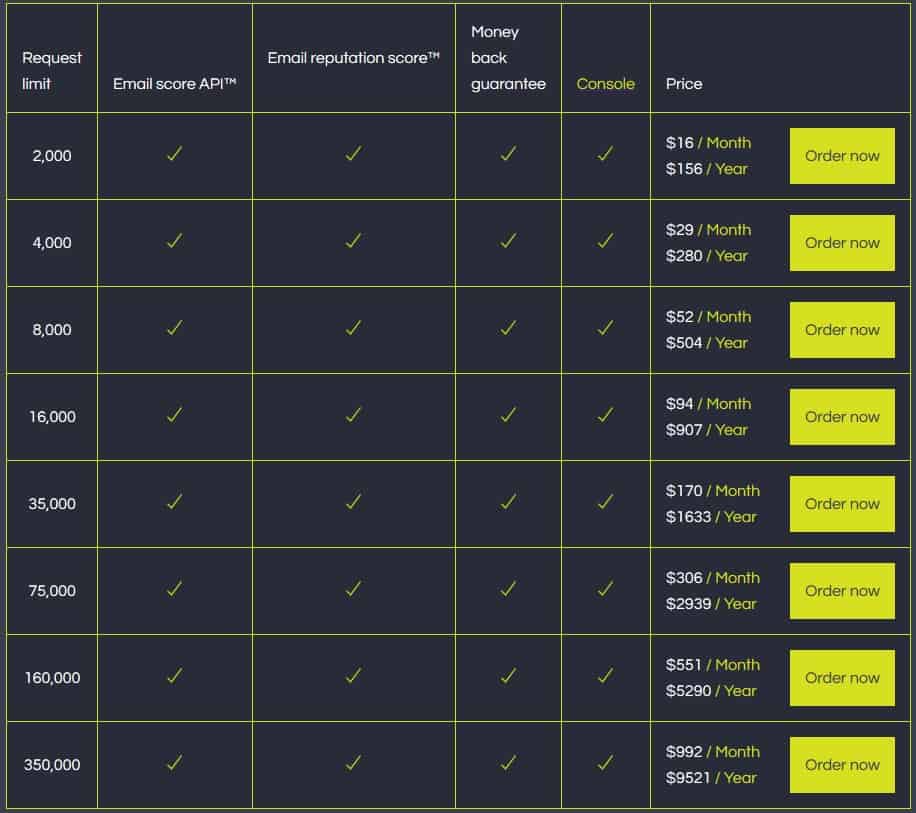Click Money back guarantee checkmark in 160,000 row
The image size is (916, 813).
(508, 676)
